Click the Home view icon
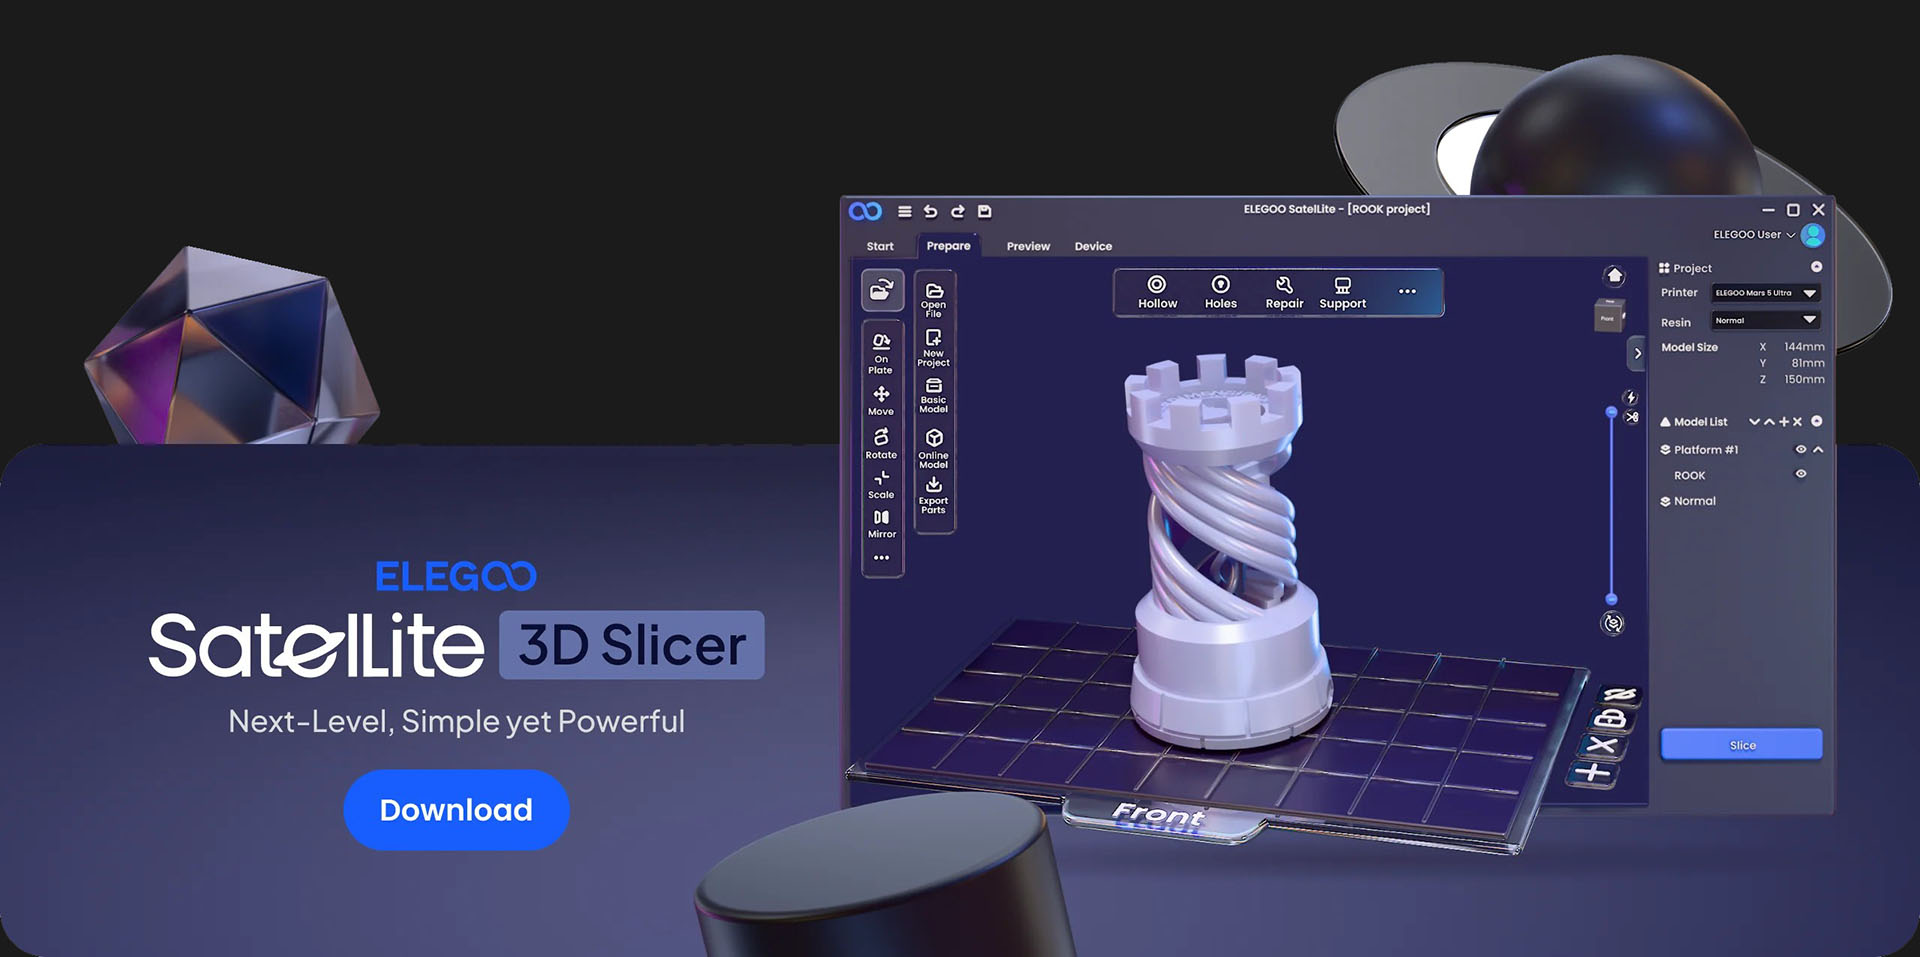 coord(1614,276)
